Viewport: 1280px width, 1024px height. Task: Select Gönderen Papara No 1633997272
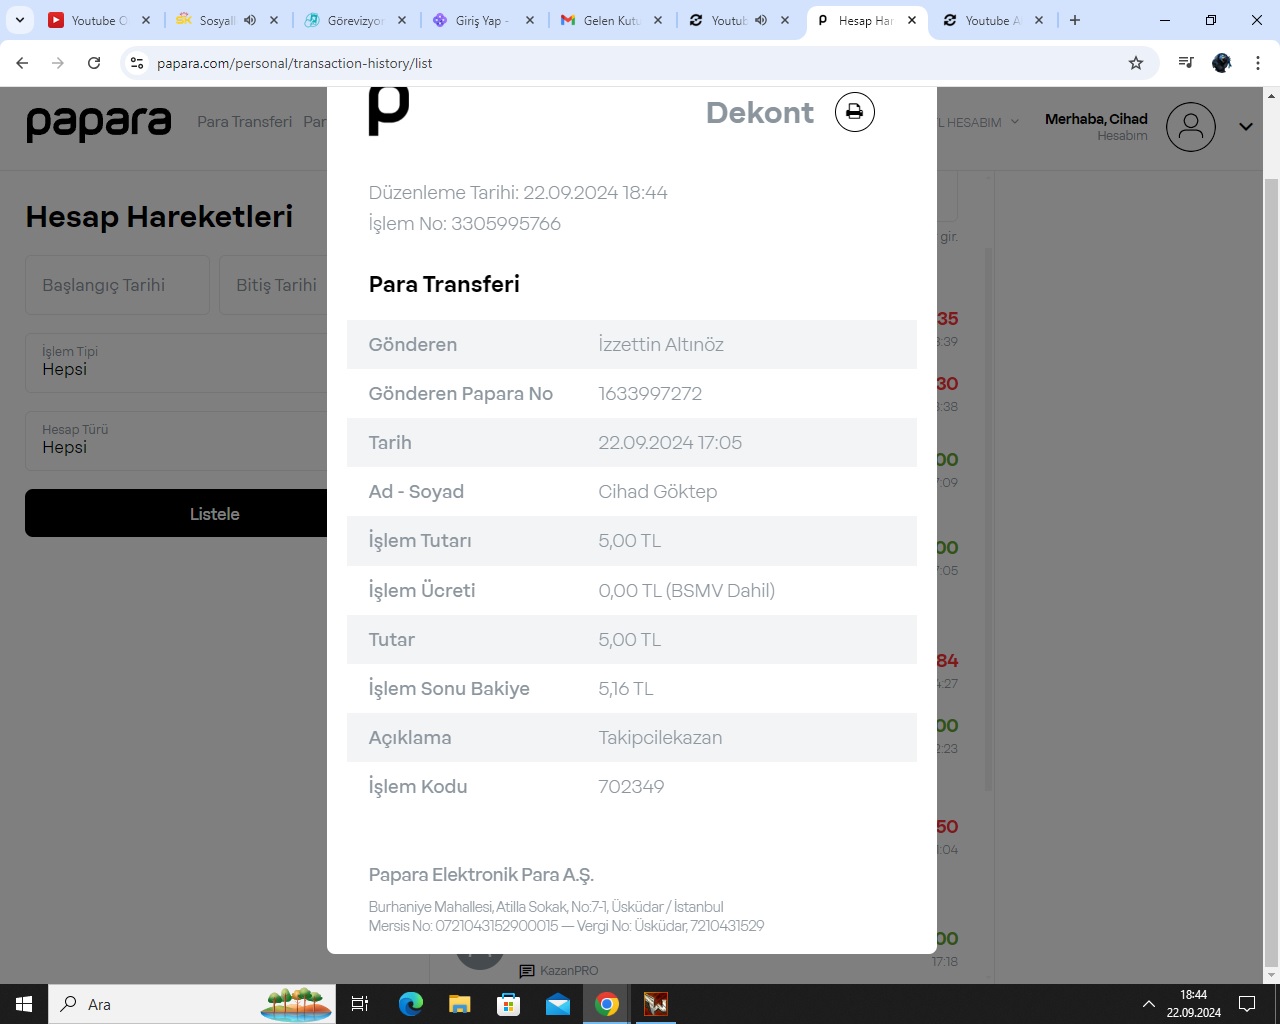tap(650, 393)
